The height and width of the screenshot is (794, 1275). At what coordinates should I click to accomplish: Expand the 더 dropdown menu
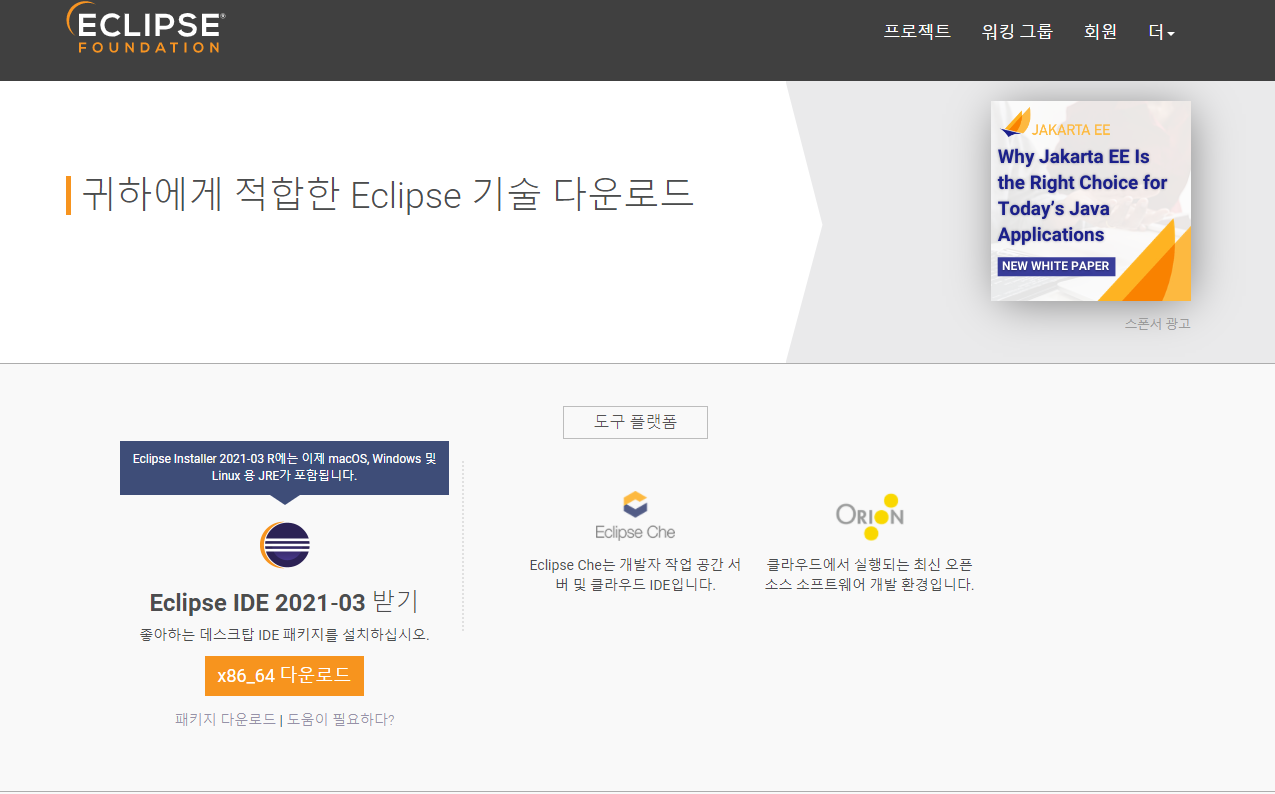[x=1161, y=32]
